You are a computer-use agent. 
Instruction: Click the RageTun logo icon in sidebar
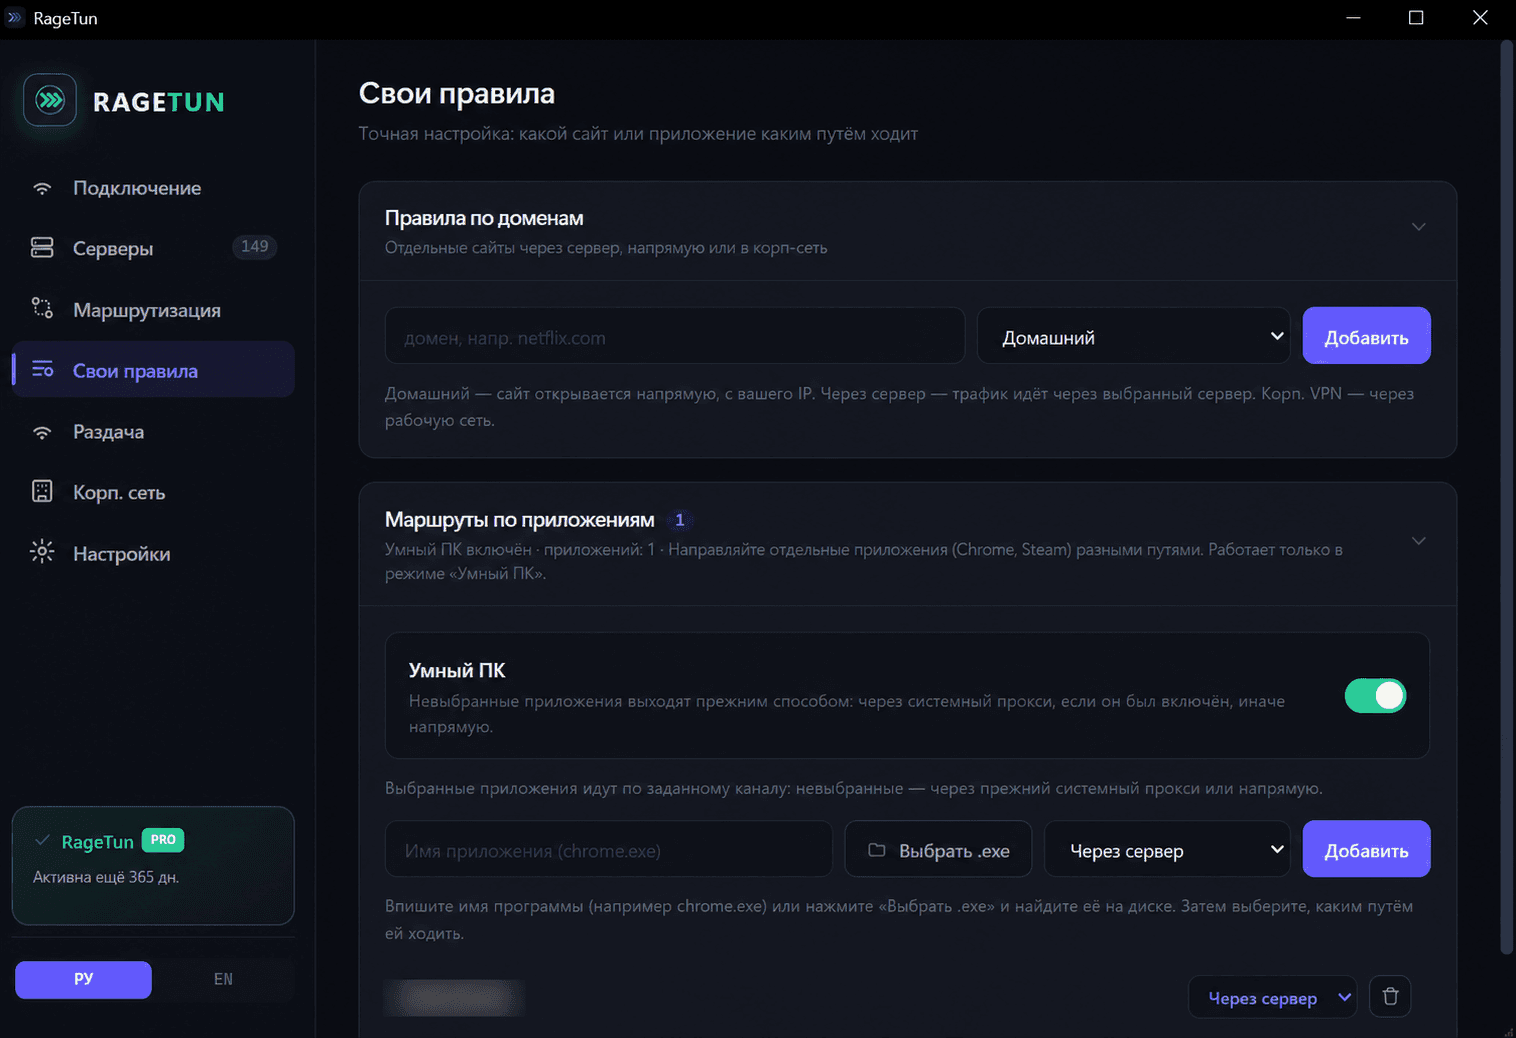50,100
